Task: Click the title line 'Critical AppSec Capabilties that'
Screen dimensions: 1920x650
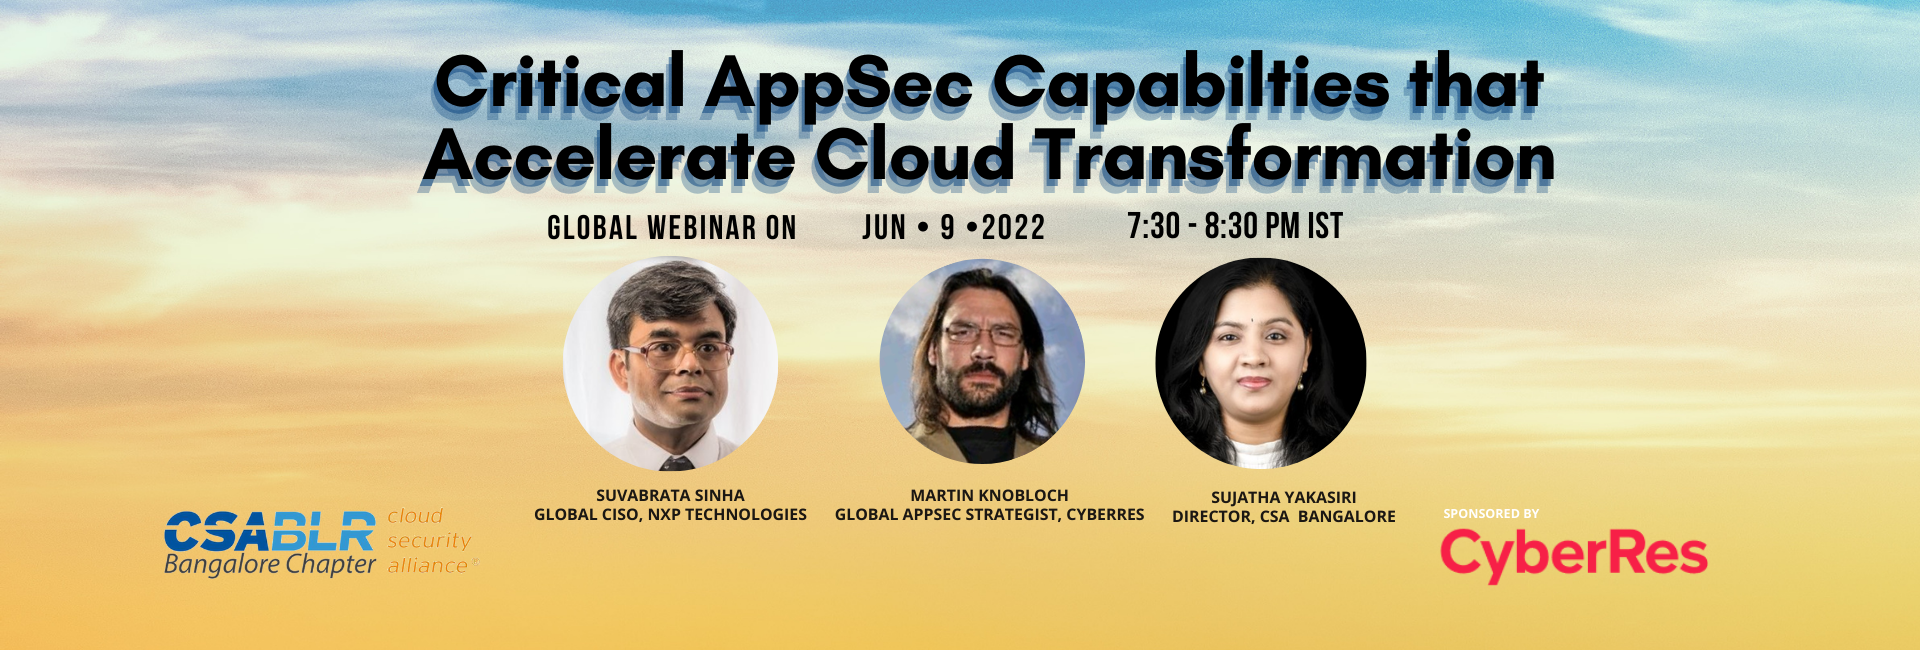Action: point(990,84)
